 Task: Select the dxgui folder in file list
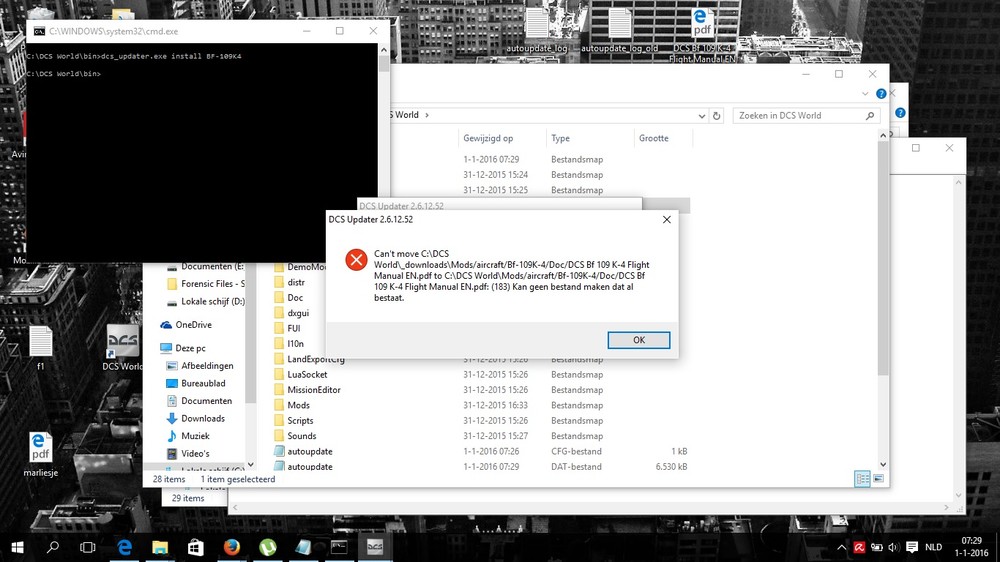291,313
